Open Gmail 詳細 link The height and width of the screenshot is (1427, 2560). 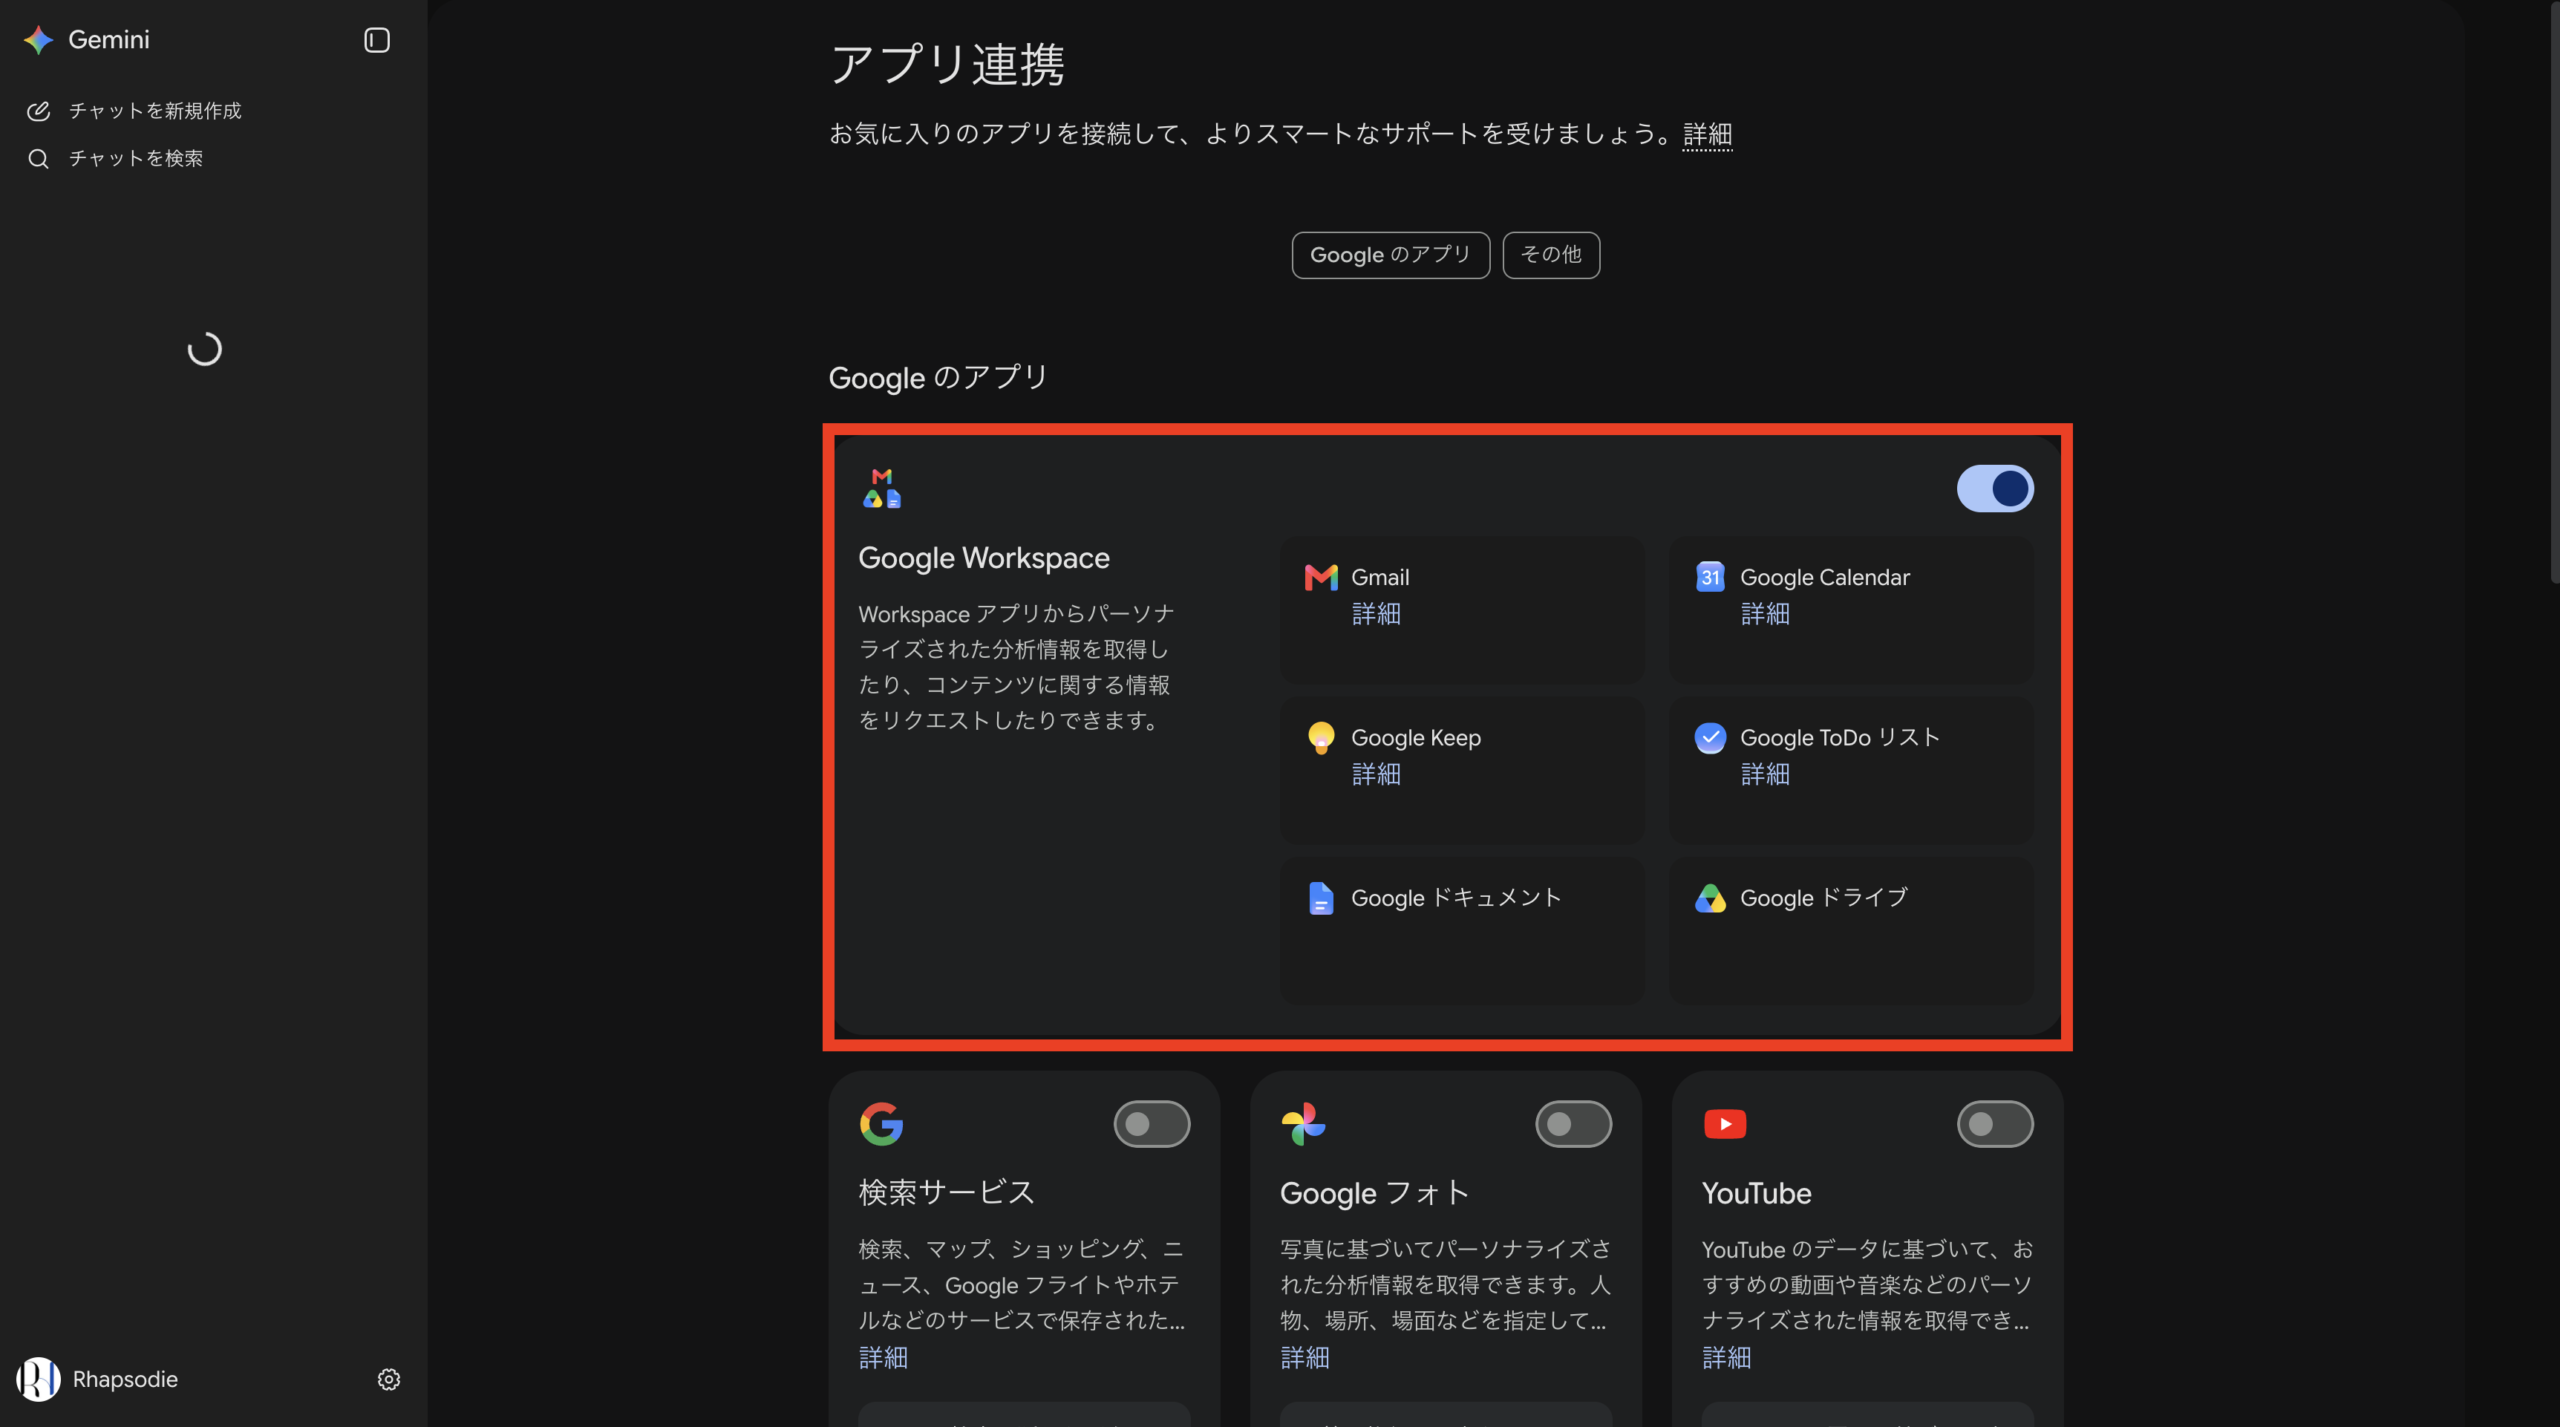click(x=1376, y=614)
